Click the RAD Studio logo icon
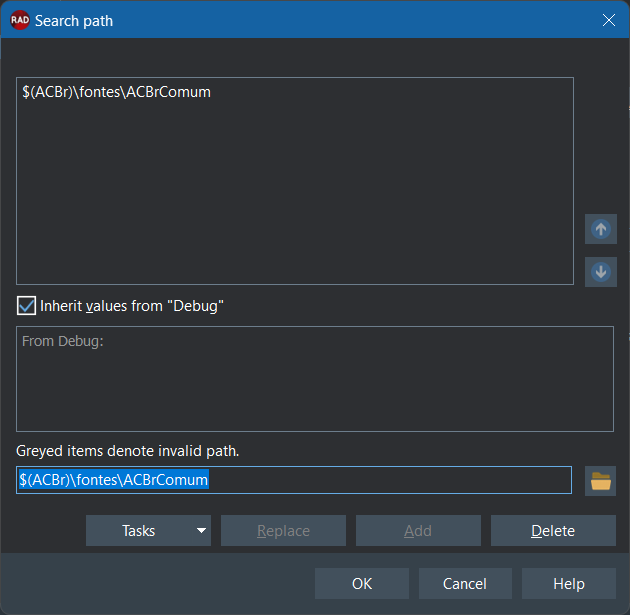The image size is (630, 615). 20,20
